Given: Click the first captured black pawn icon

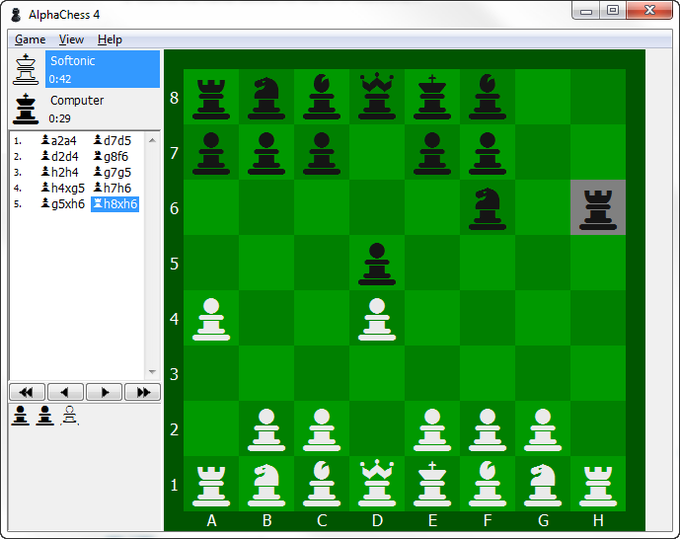Looking at the screenshot, I should (x=20, y=415).
